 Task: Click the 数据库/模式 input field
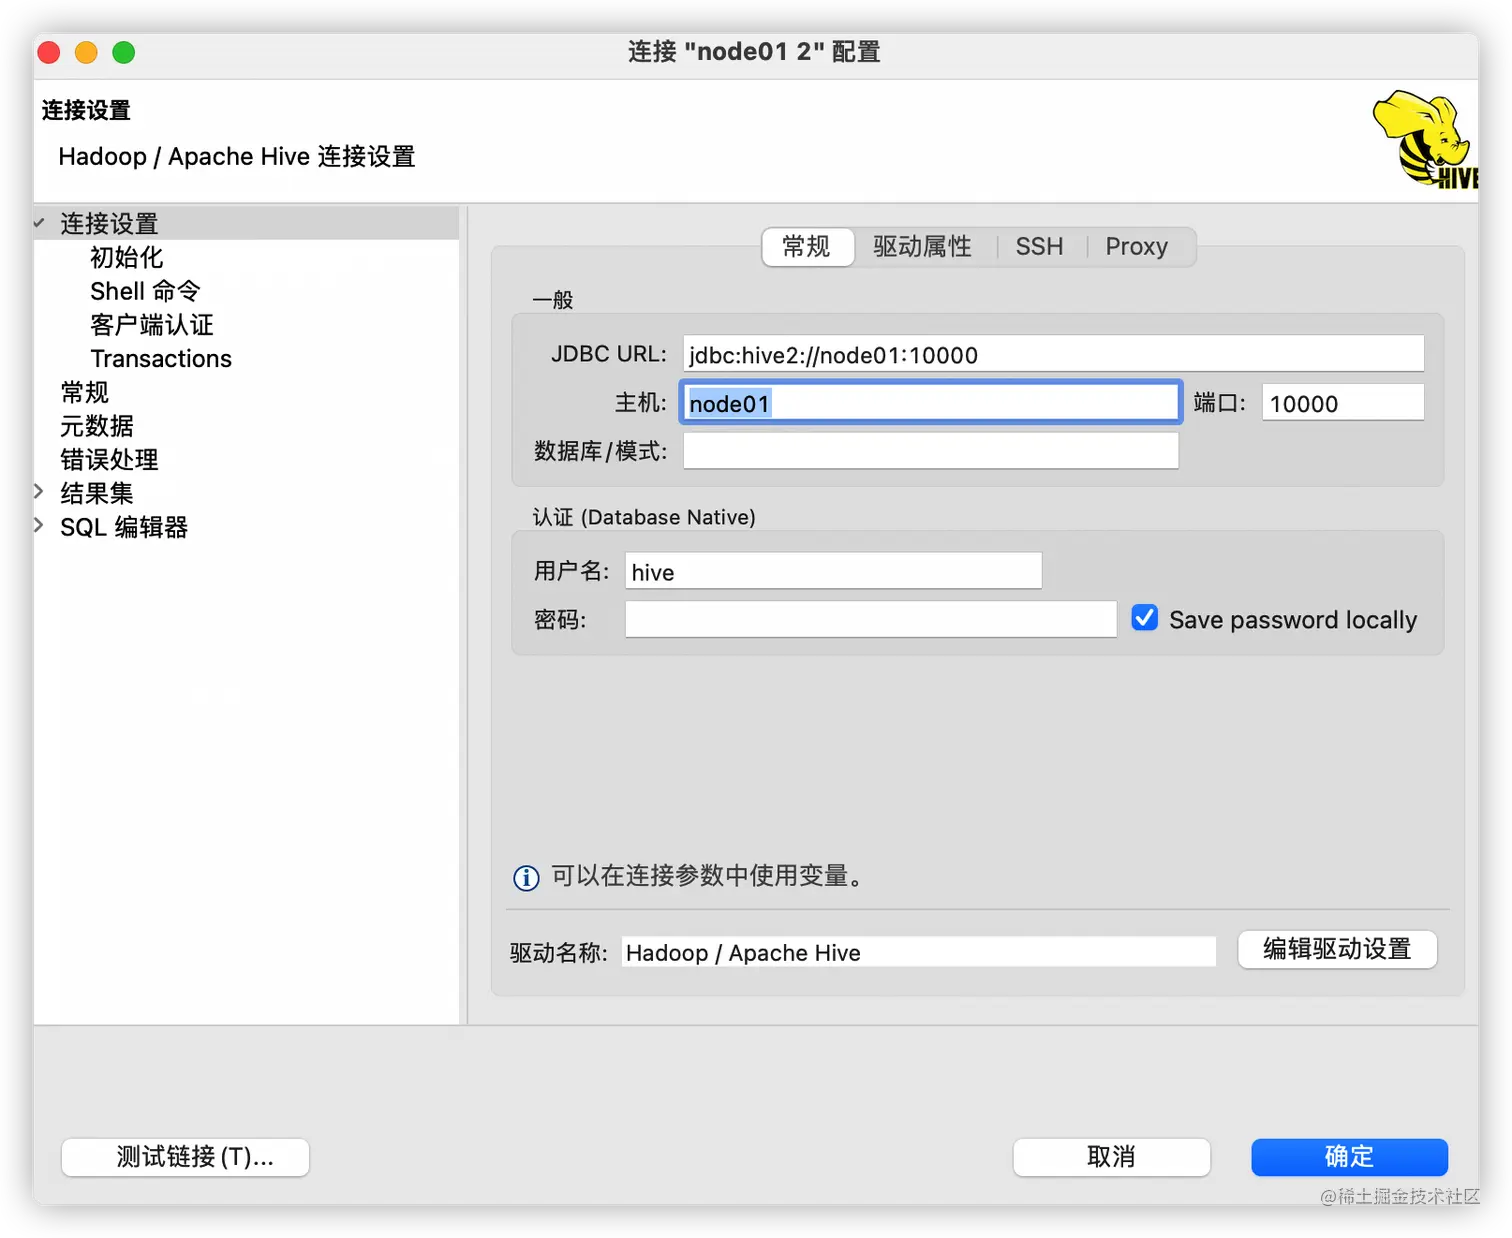[931, 450]
